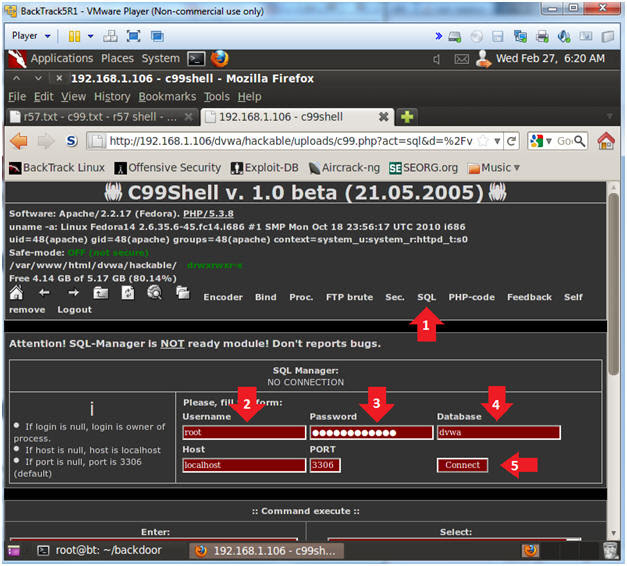Open the Places menu
Screen dimensions: 627x566
[117, 58]
